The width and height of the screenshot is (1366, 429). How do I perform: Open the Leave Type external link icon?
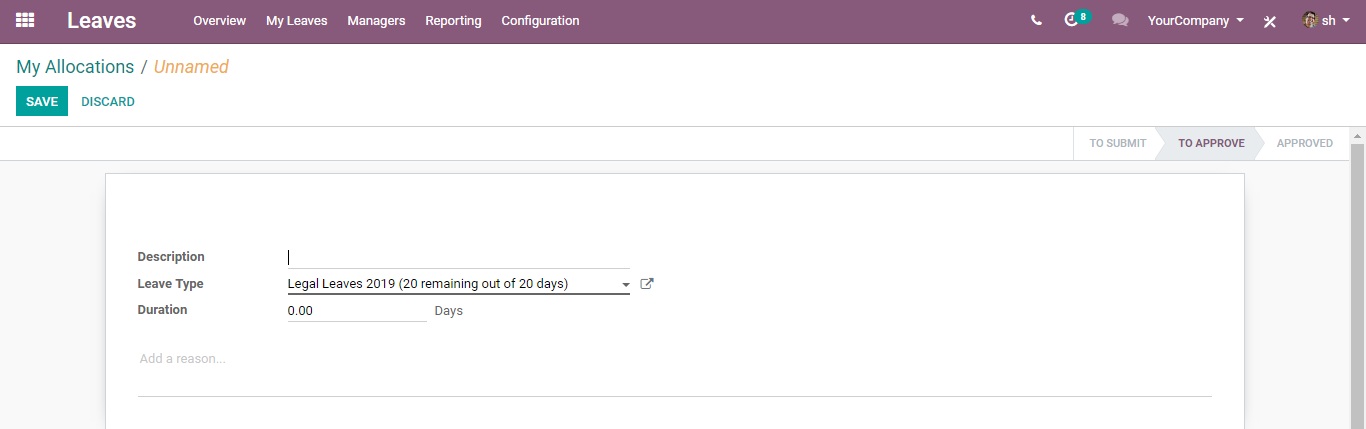pos(647,284)
